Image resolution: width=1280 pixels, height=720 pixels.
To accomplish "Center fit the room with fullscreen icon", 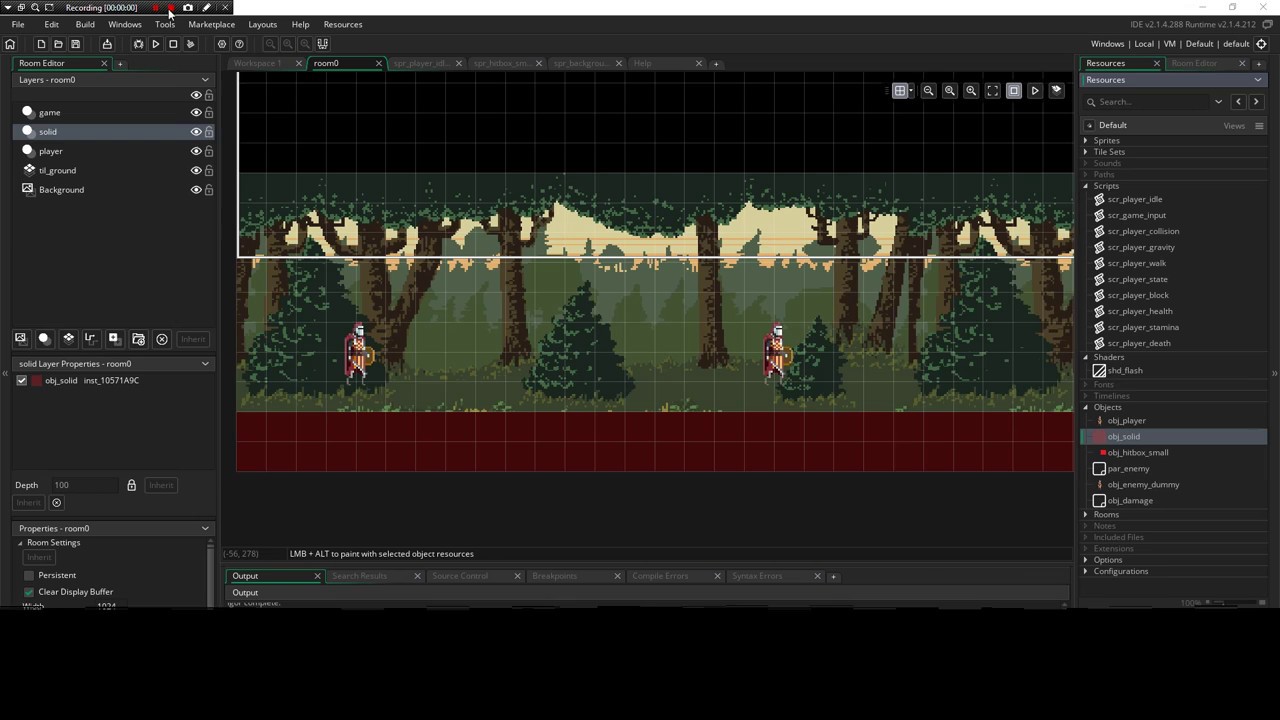I will (x=993, y=91).
